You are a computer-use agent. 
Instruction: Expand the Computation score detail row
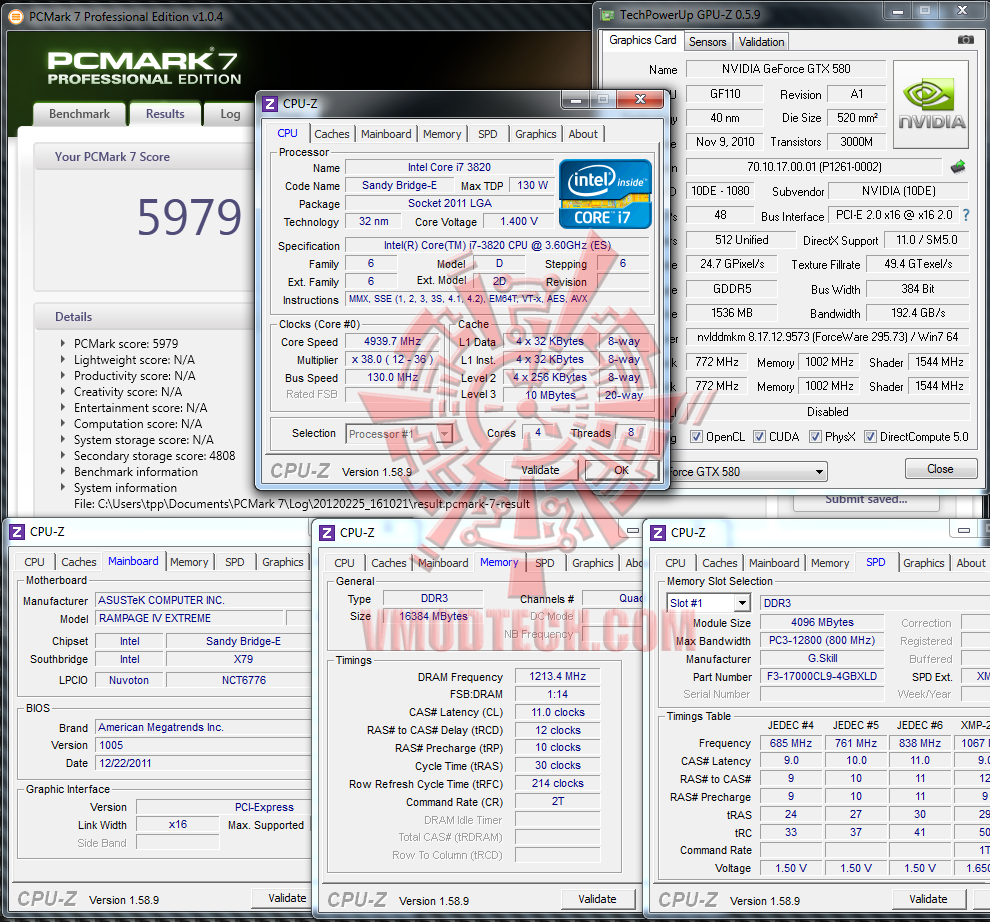click(x=63, y=424)
